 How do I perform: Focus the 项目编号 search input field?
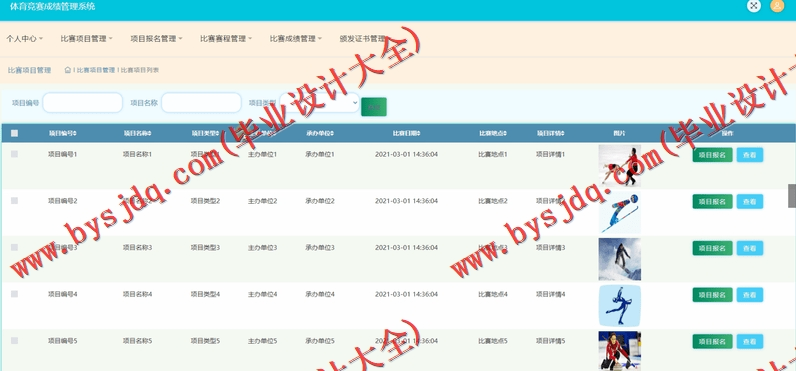point(83,103)
